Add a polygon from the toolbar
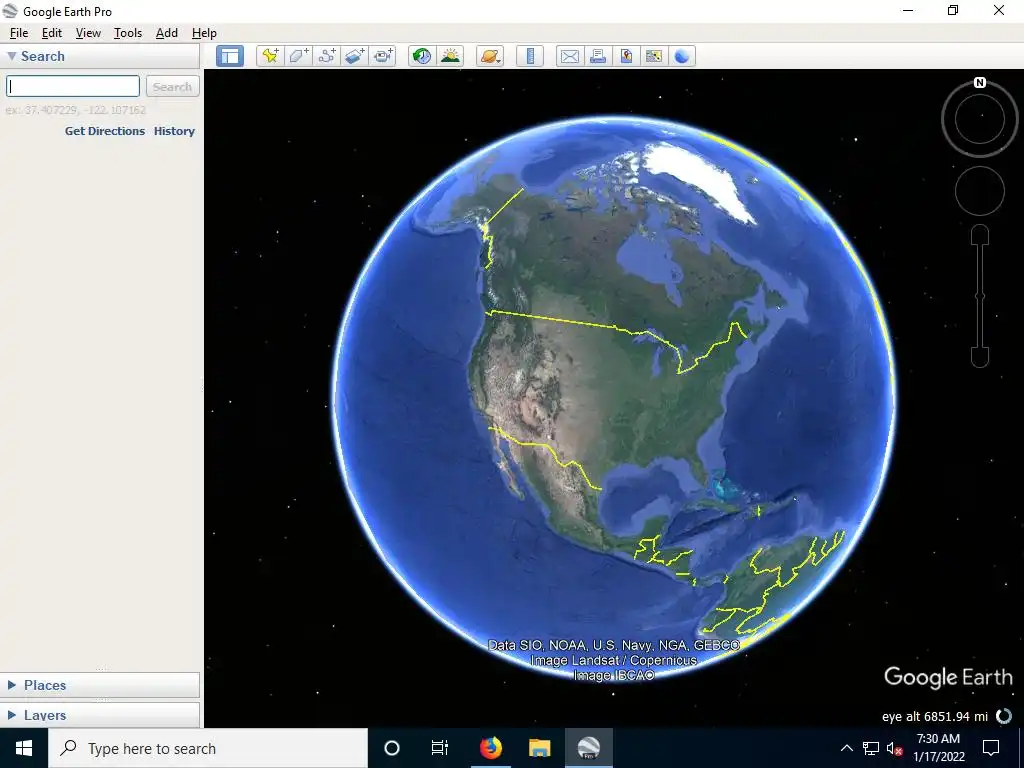 click(x=298, y=56)
